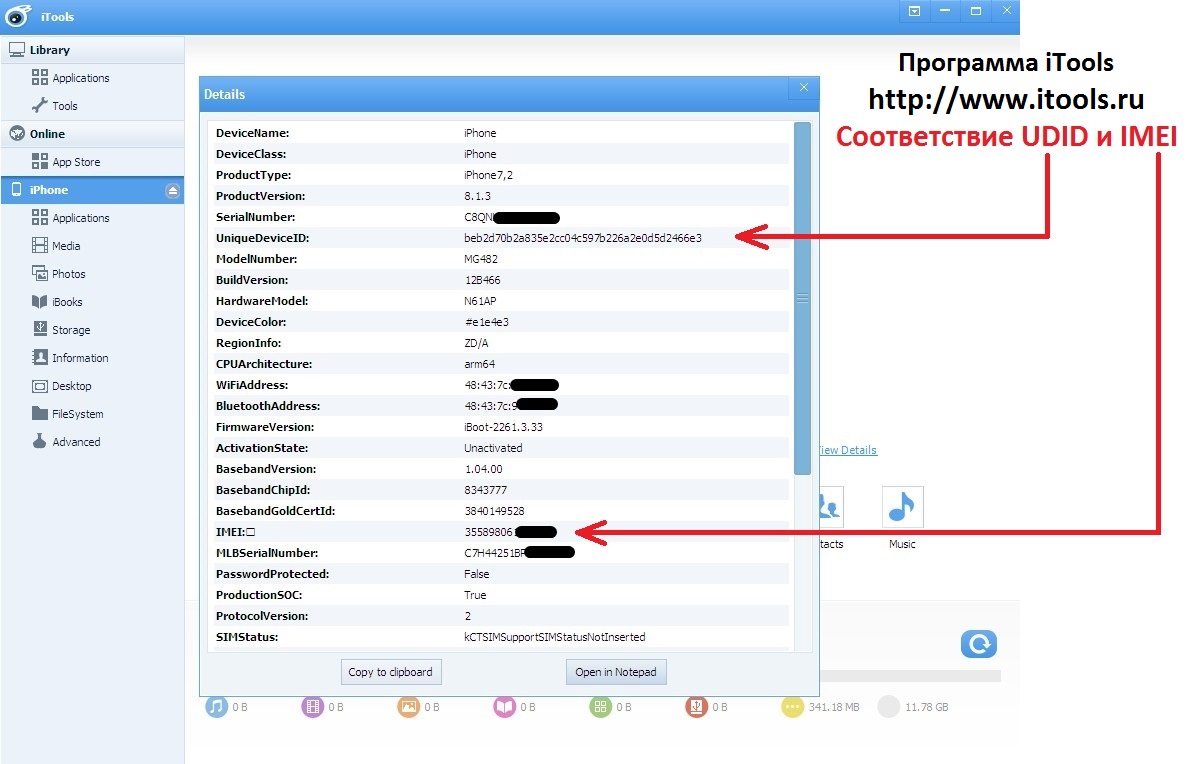Click the apps storage usage icon

coord(600,707)
